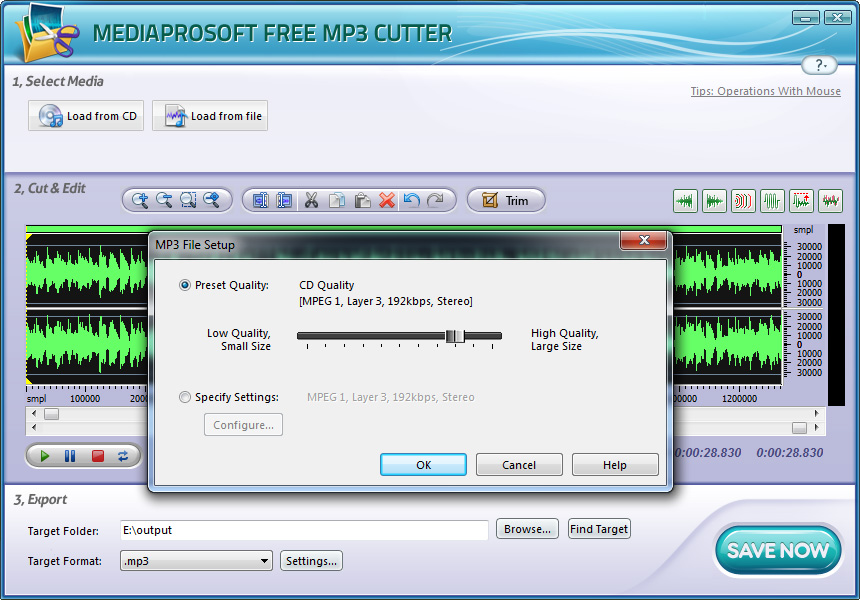Click the Target Folder input field

coord(304,530)
